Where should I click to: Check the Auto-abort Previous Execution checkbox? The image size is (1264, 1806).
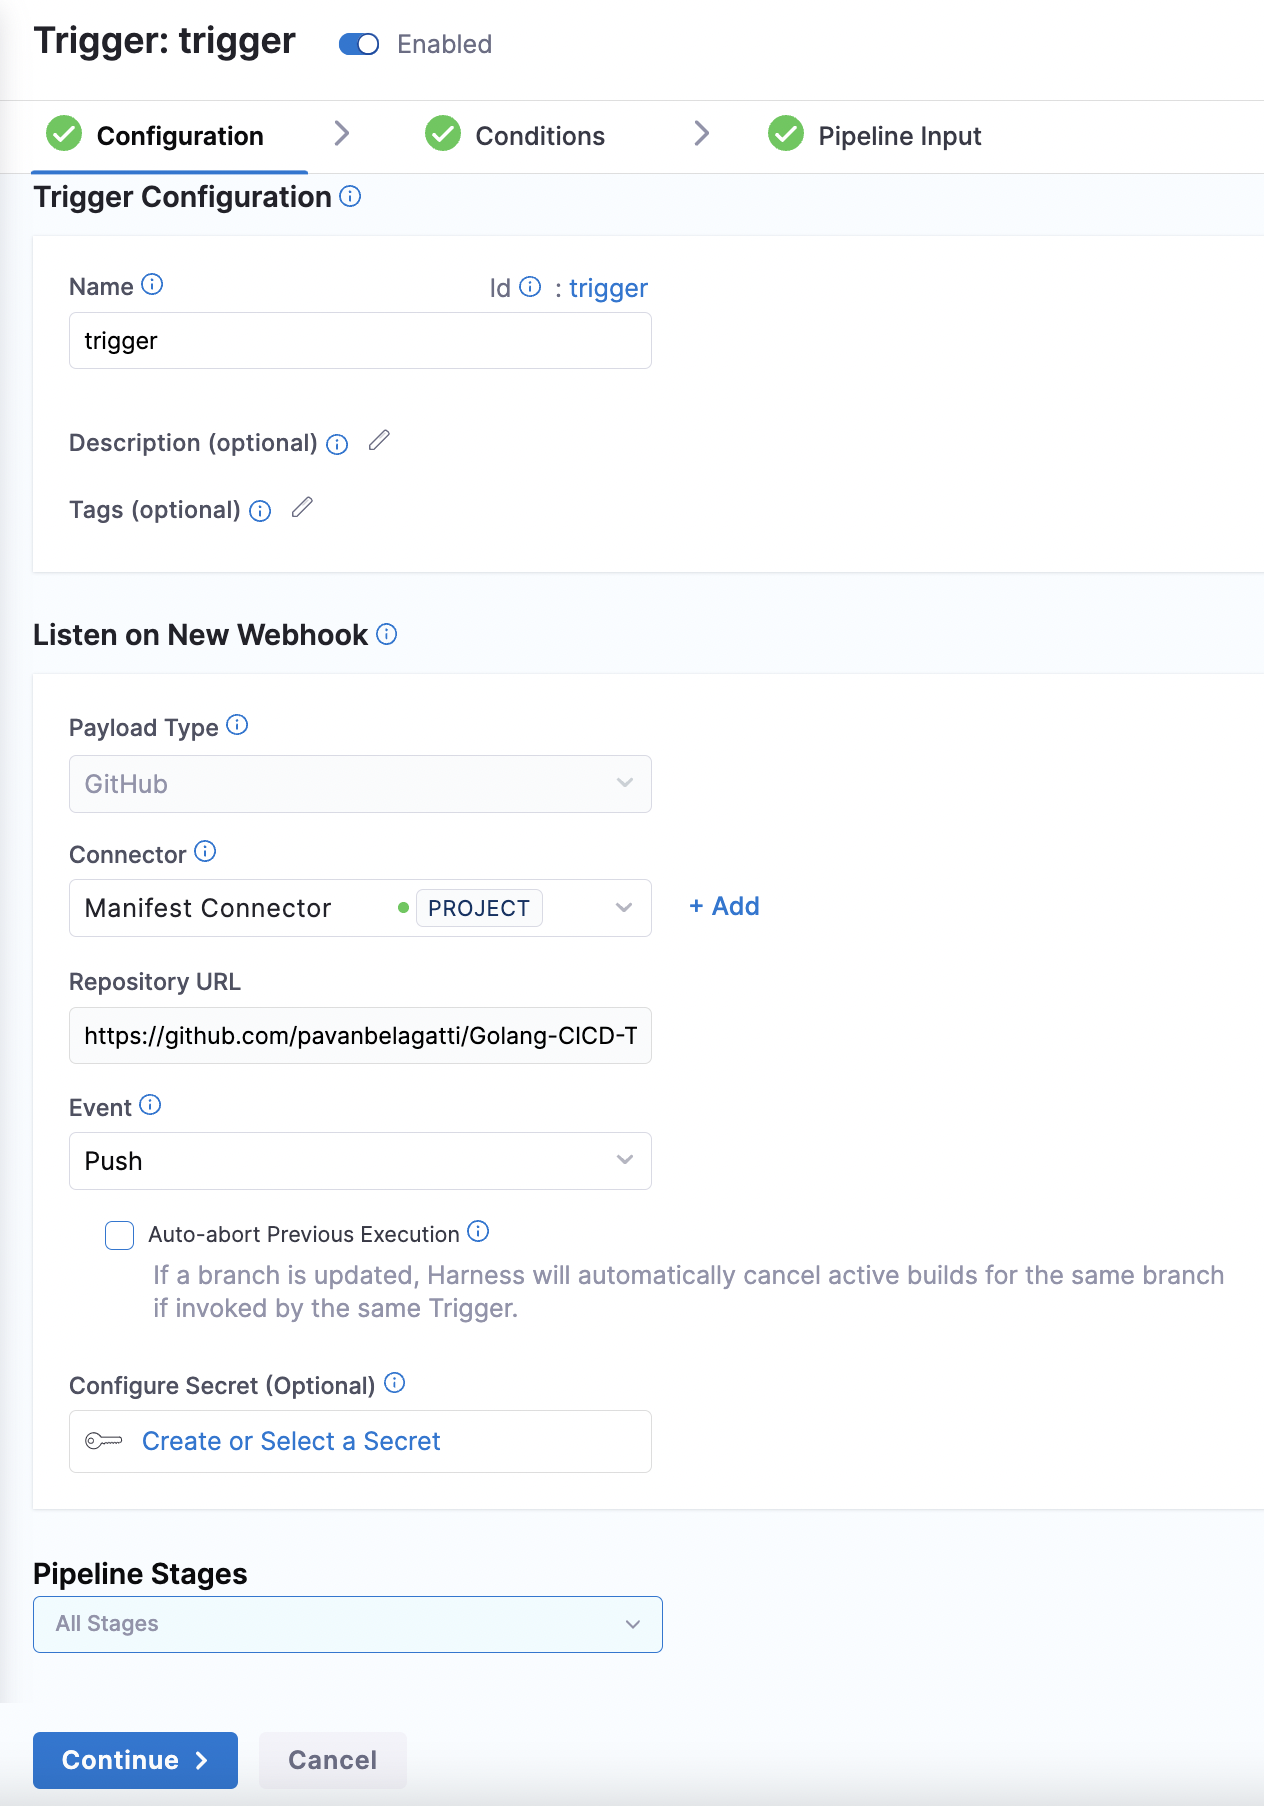point(118,1235)
